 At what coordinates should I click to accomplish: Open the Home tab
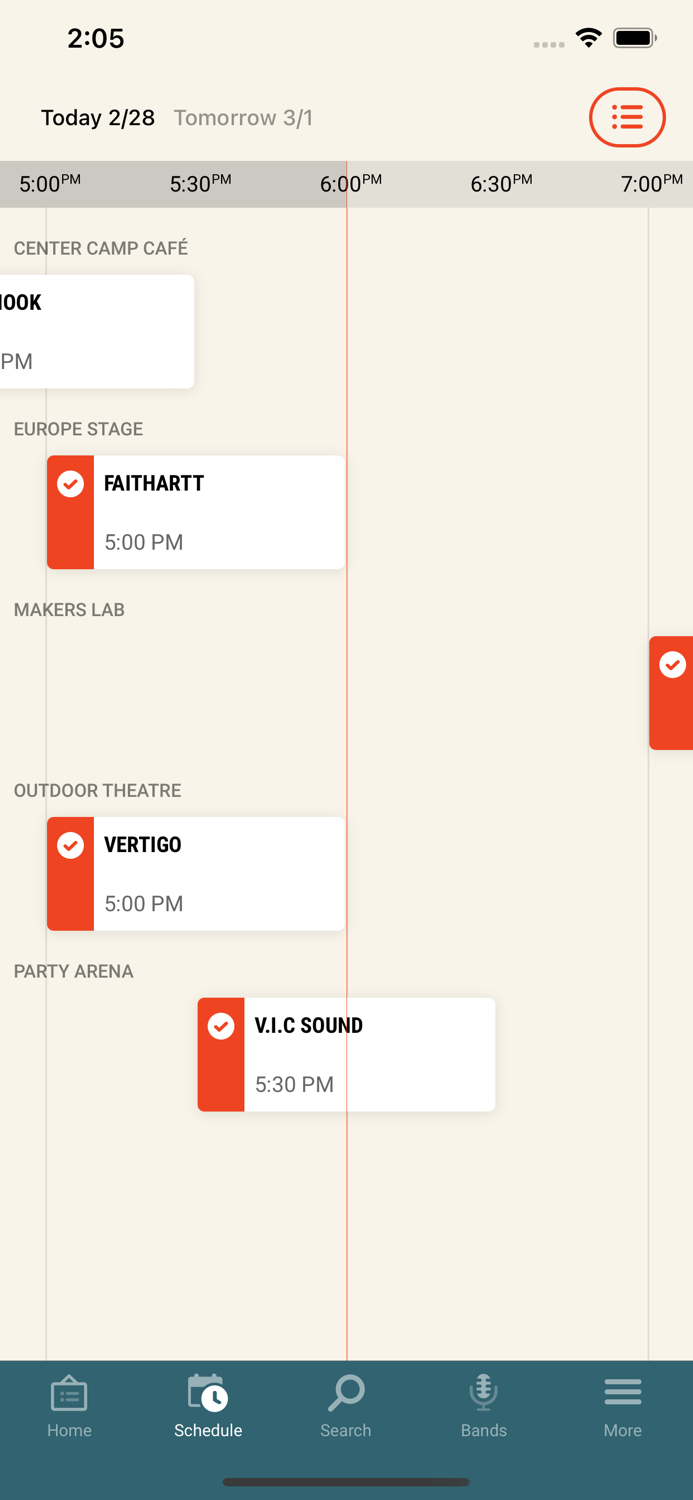tap(69, 1406)
